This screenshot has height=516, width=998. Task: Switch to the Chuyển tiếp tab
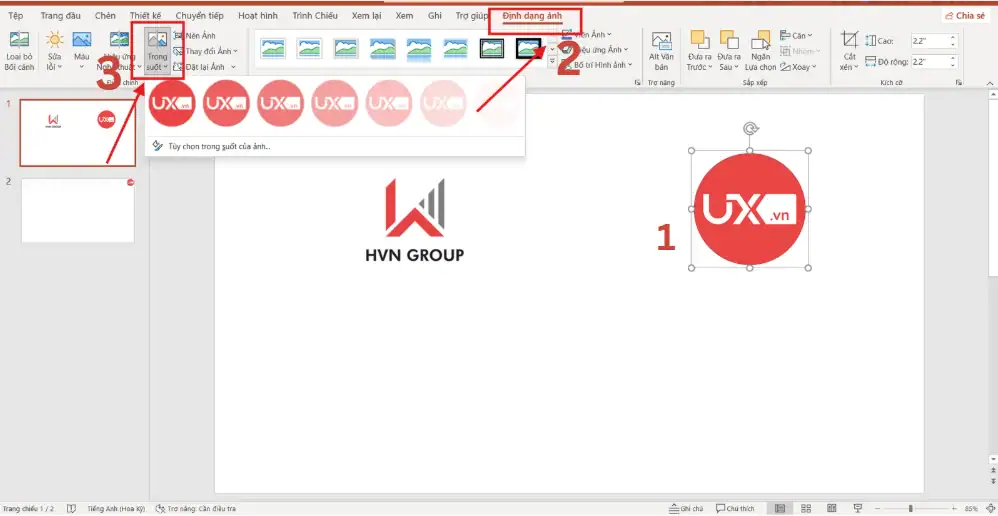tap(199, 15)
